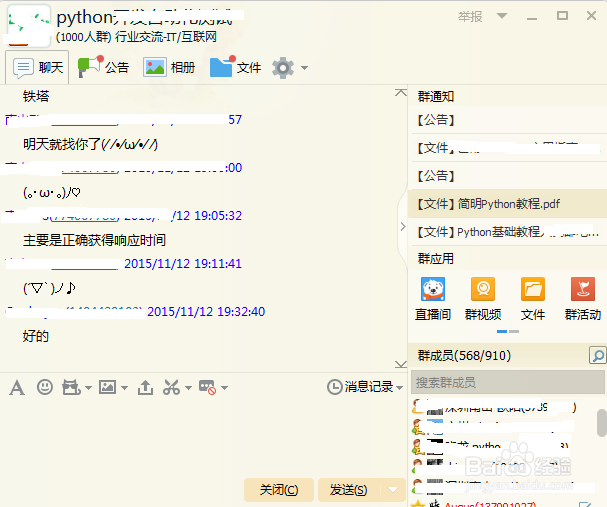The height and width of the screenshot is (507, 607).
Task: Click the member search magnifier icon
Action: pos(597,355)
